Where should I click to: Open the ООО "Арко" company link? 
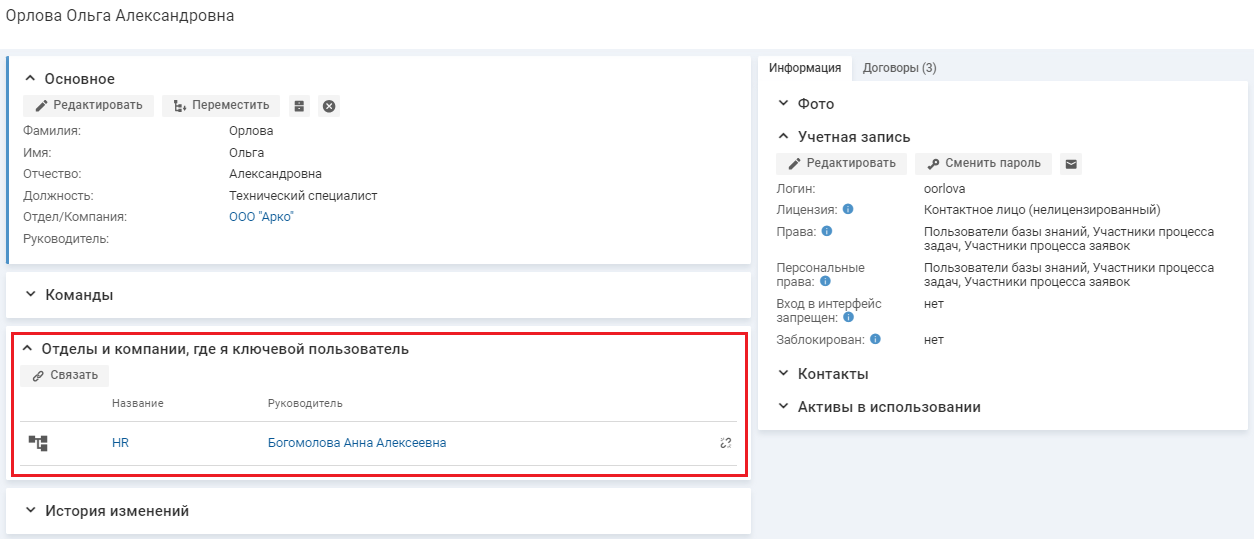[261, 217]
